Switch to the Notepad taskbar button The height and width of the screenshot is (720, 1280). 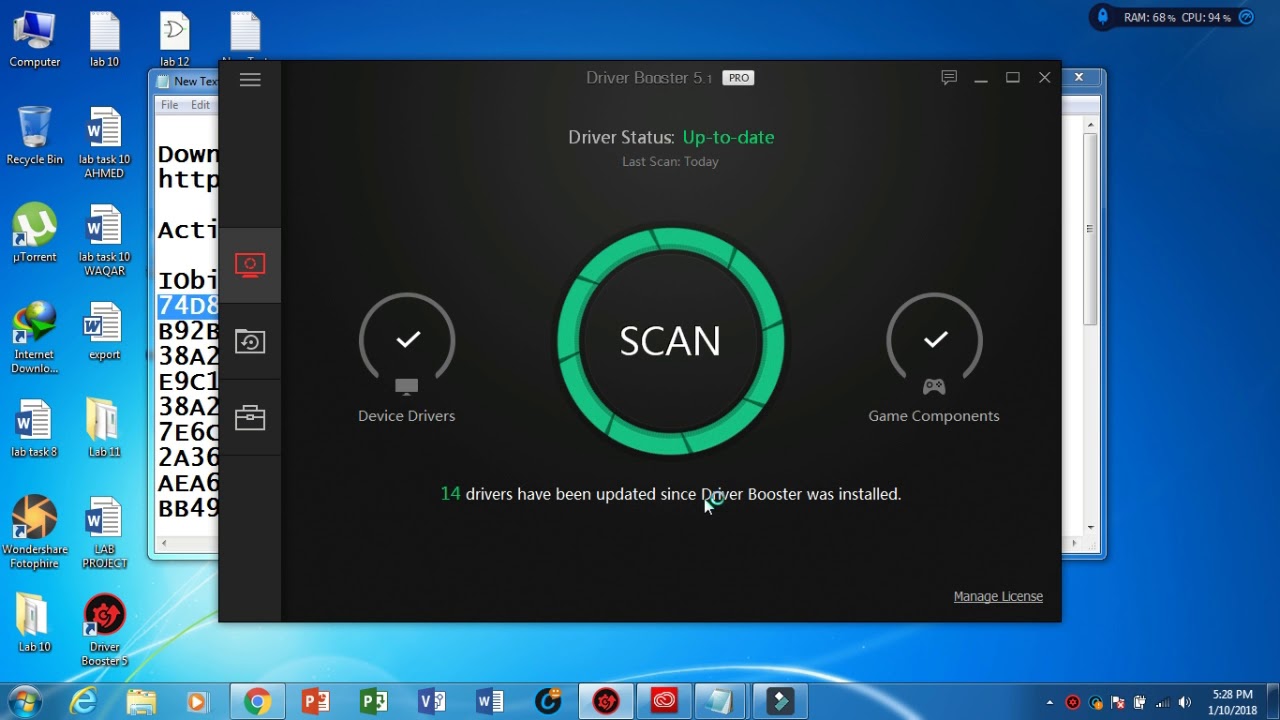(x=723, y=702)
